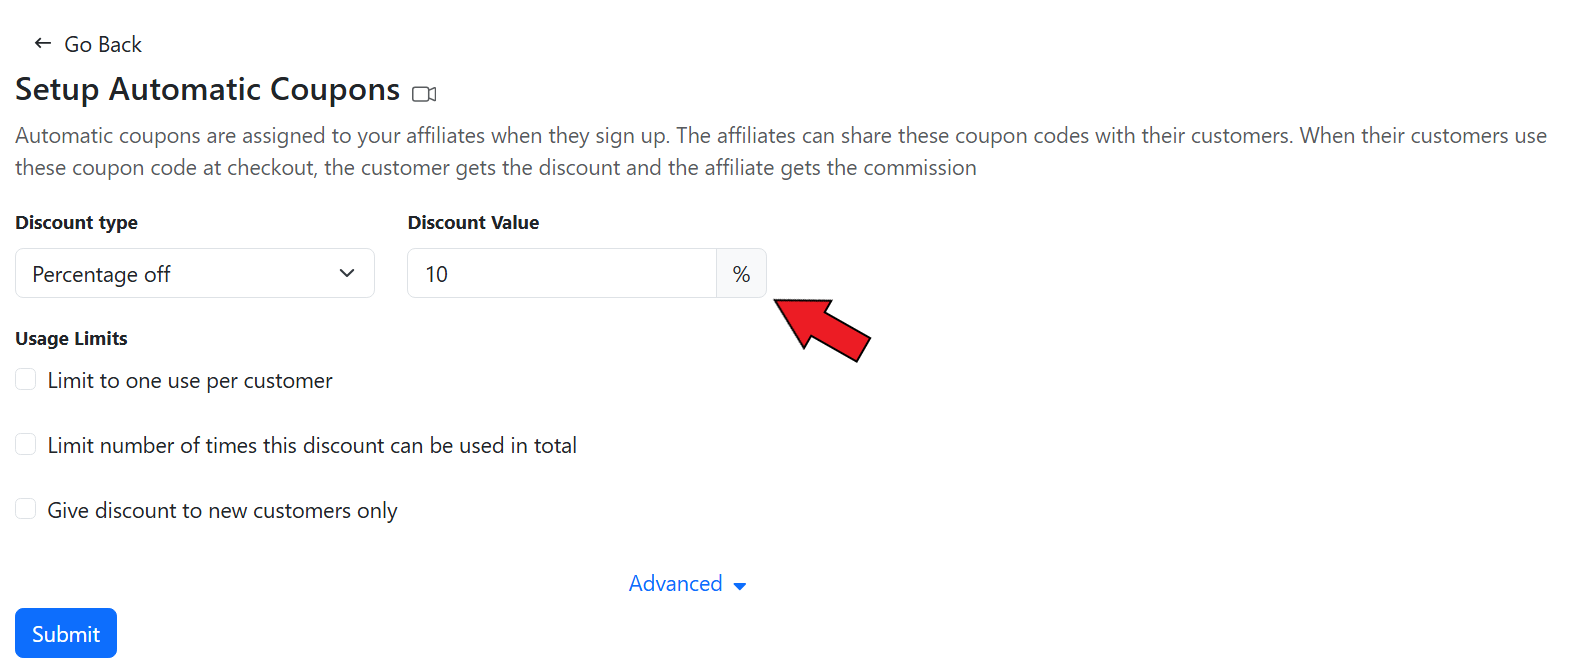The width and height of the screenshot is (1569, 671).
Task: Click the chevron in Percentage off selector
Action: tap(347, 274)
